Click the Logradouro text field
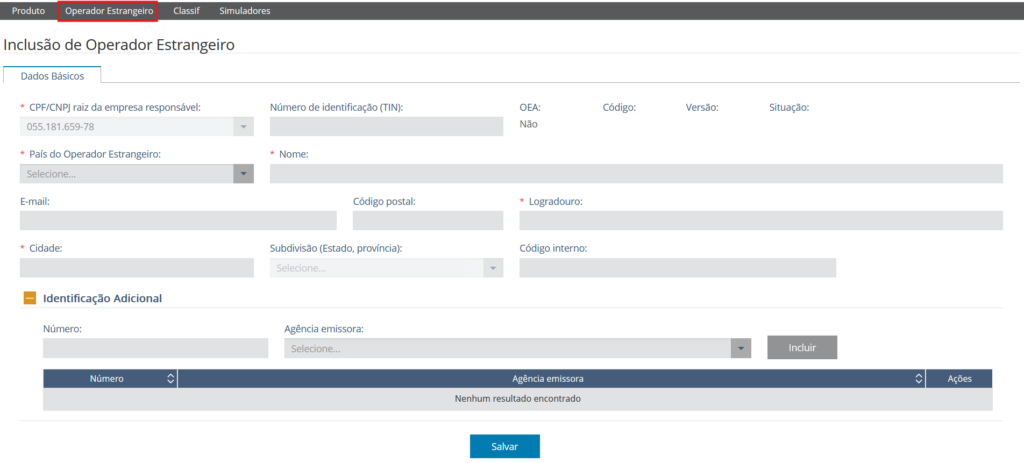Screen dimensions: 1024x463 tap(760, 221)
